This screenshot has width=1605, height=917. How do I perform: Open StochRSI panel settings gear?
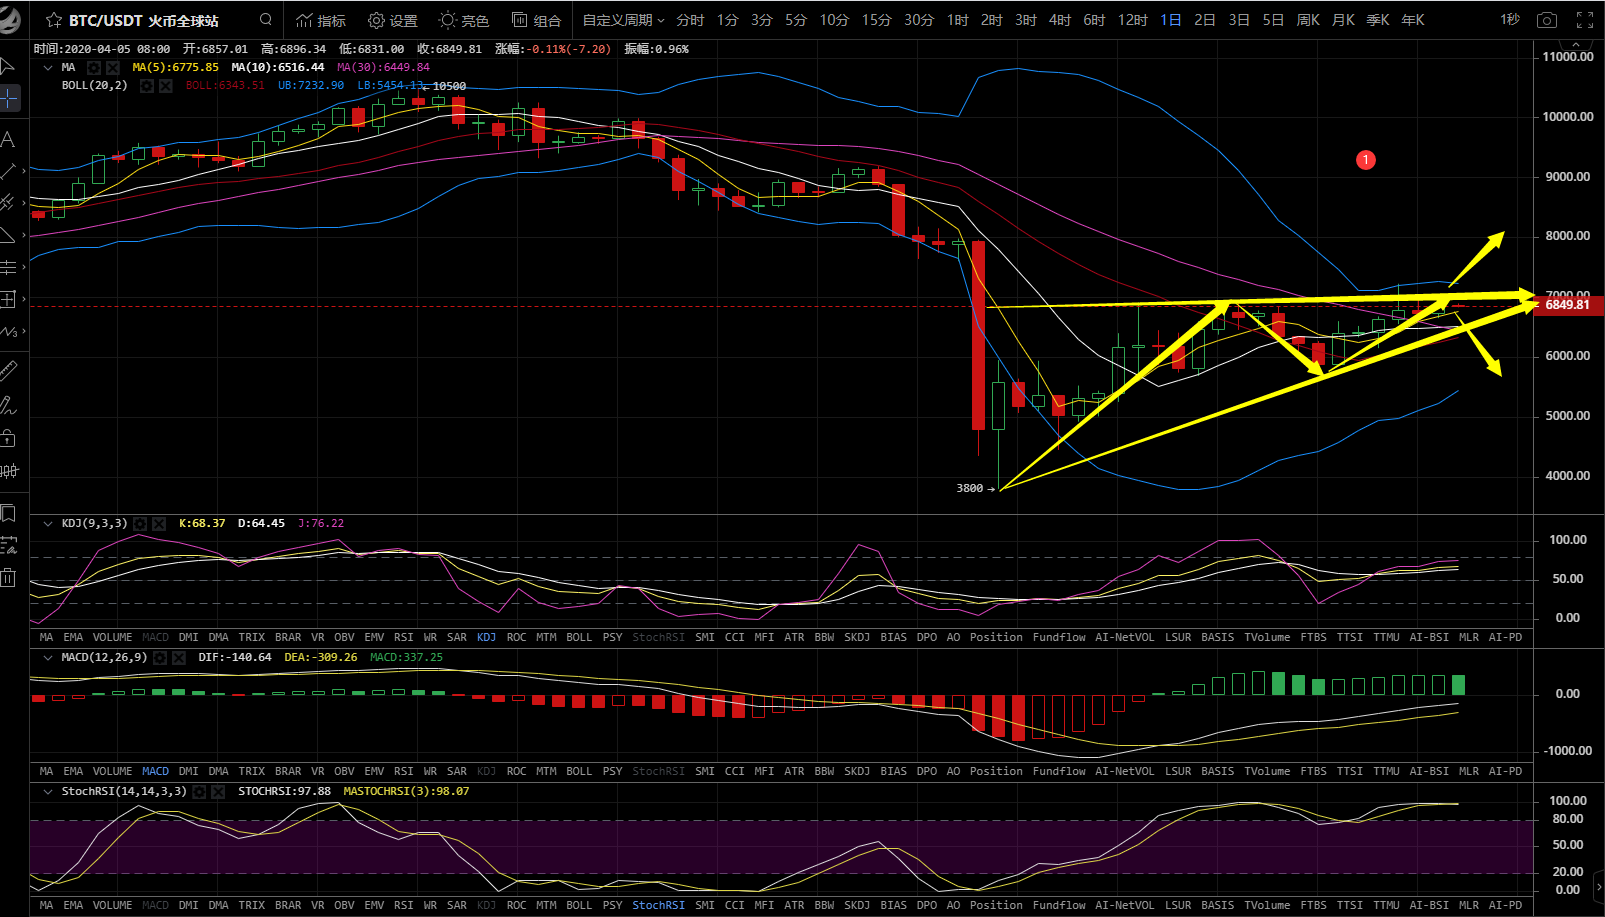tap(200, 792)
